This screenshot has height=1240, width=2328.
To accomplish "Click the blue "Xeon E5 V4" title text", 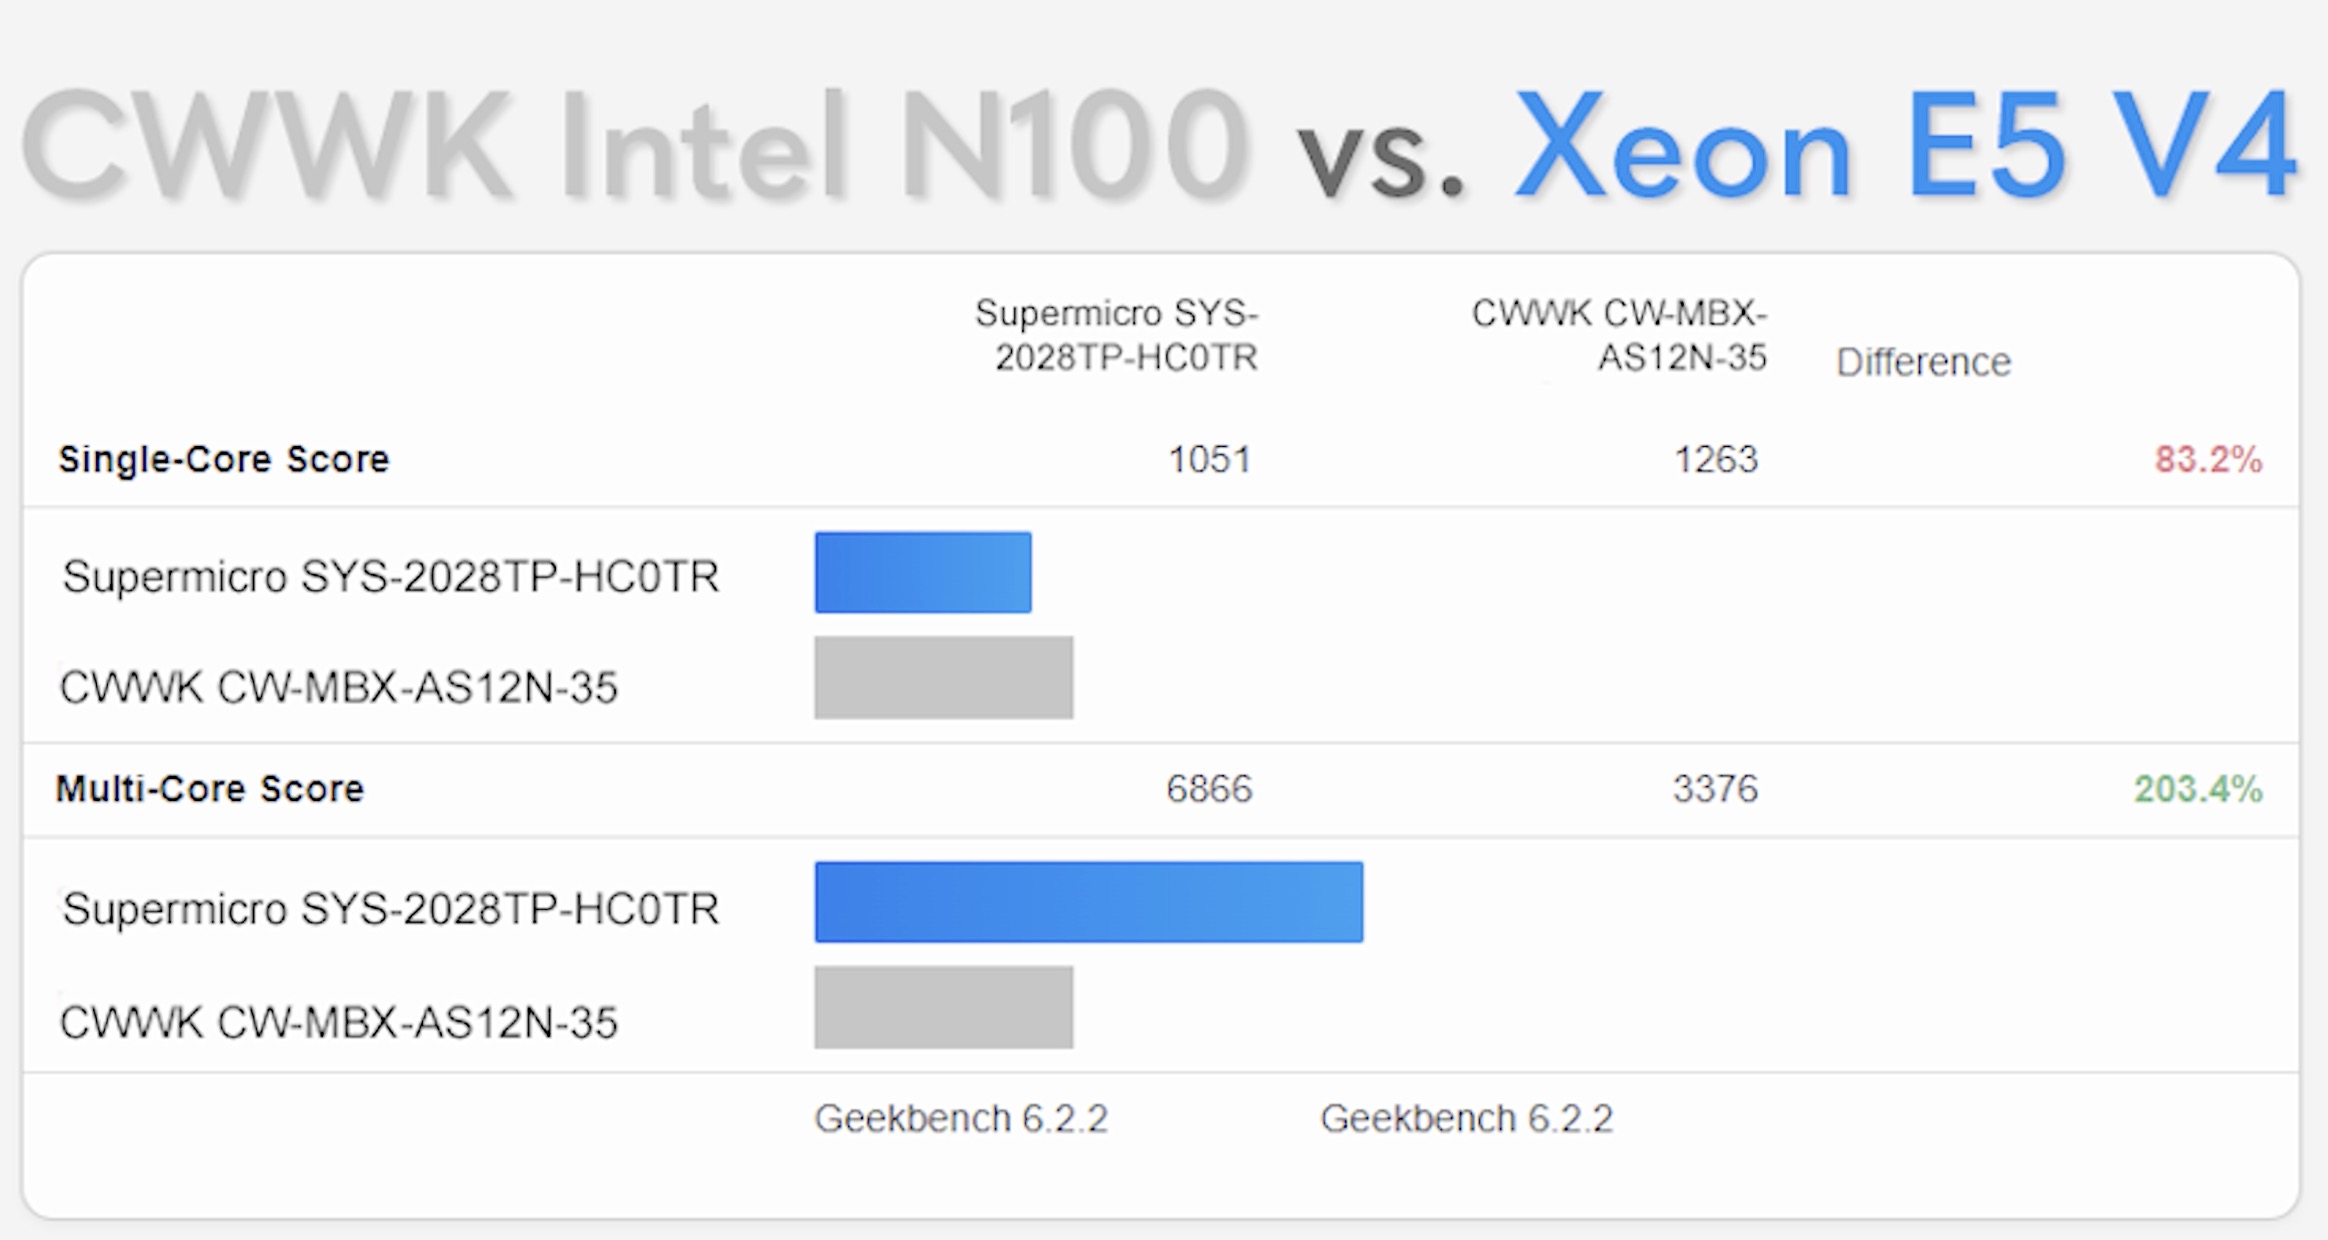I will pos(1905,145).
